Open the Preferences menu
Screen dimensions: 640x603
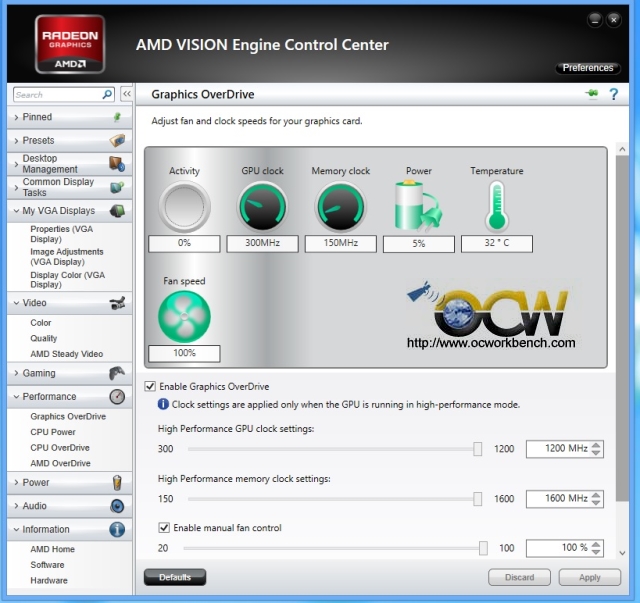pos(588,68)
